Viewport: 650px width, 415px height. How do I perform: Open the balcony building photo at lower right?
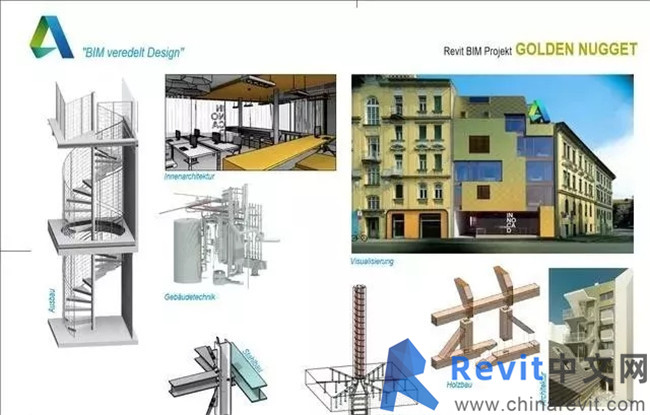click(591, 337)
